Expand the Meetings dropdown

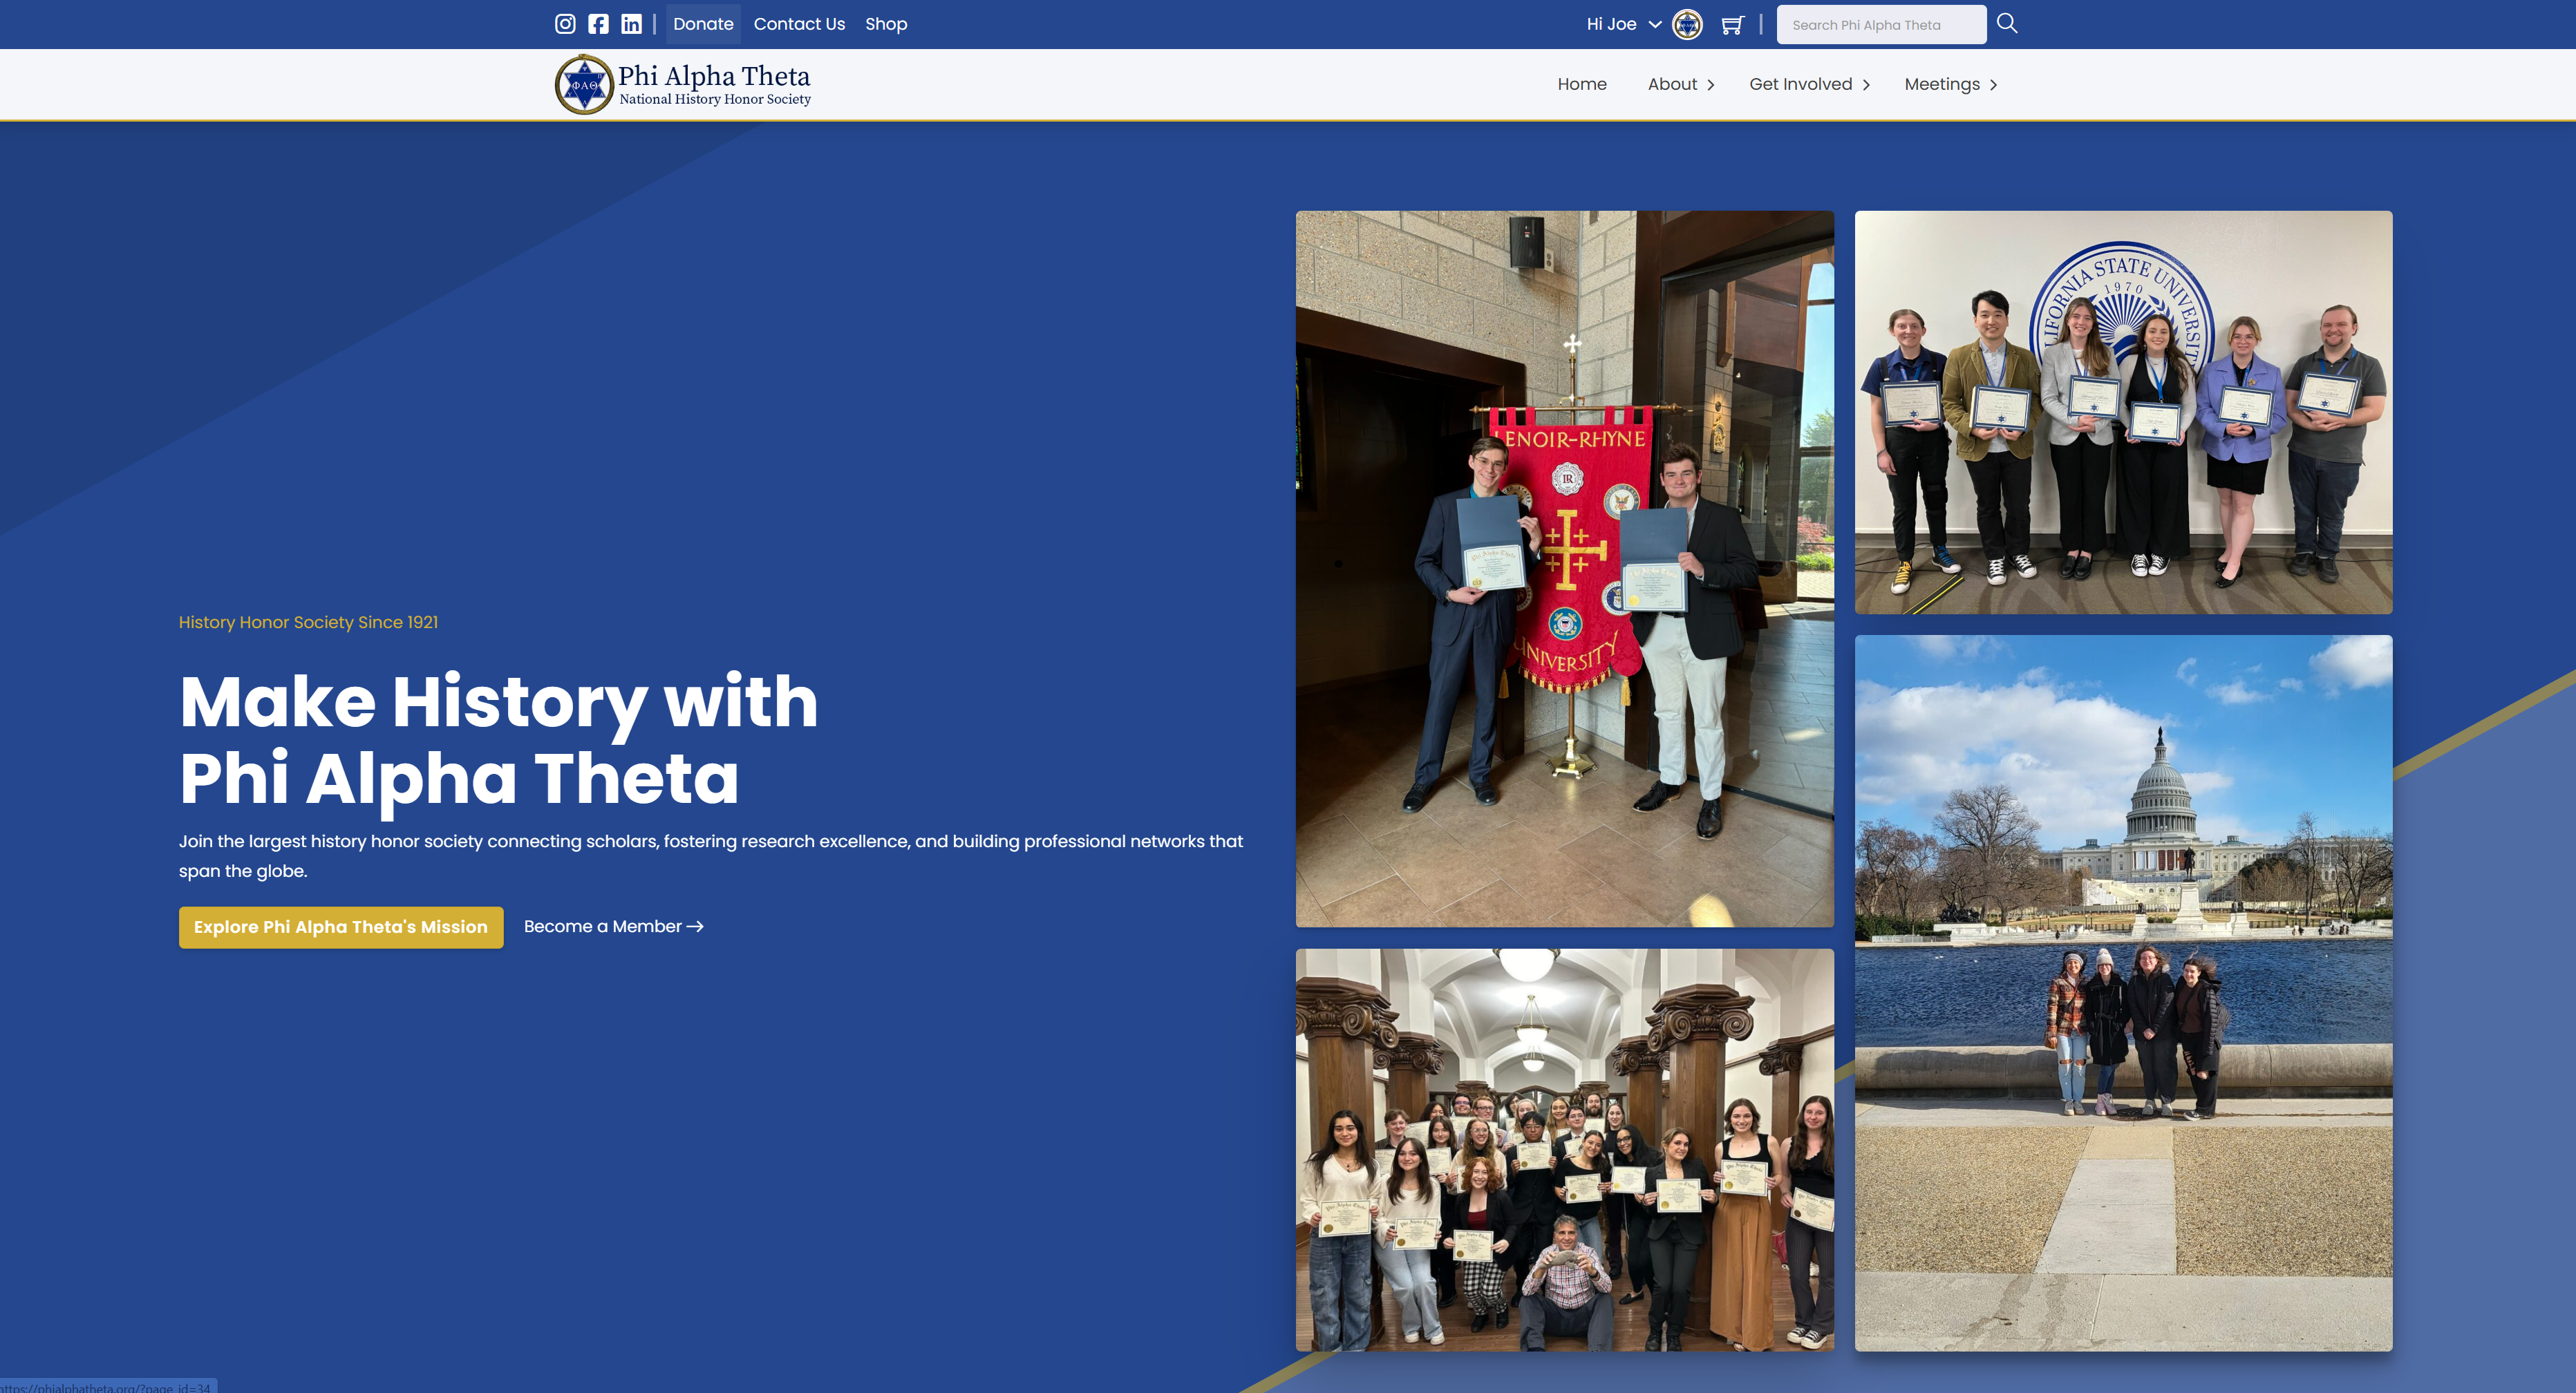1949,84
